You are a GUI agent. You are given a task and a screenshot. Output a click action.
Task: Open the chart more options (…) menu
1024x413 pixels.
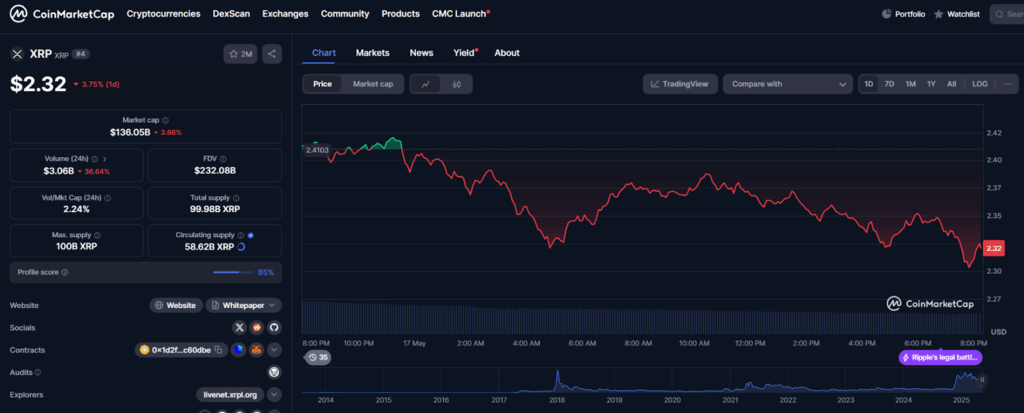coord(1008,84)
